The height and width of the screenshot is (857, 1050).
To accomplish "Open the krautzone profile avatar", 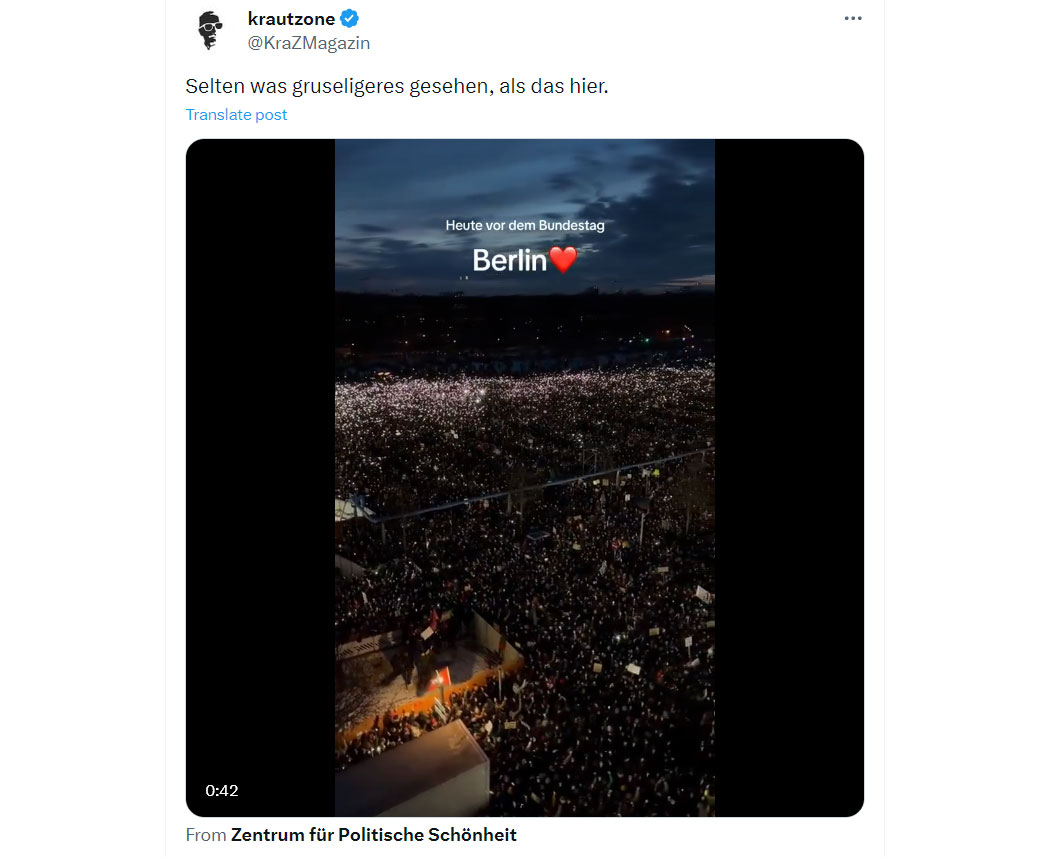I will click(x=210, y=31).
